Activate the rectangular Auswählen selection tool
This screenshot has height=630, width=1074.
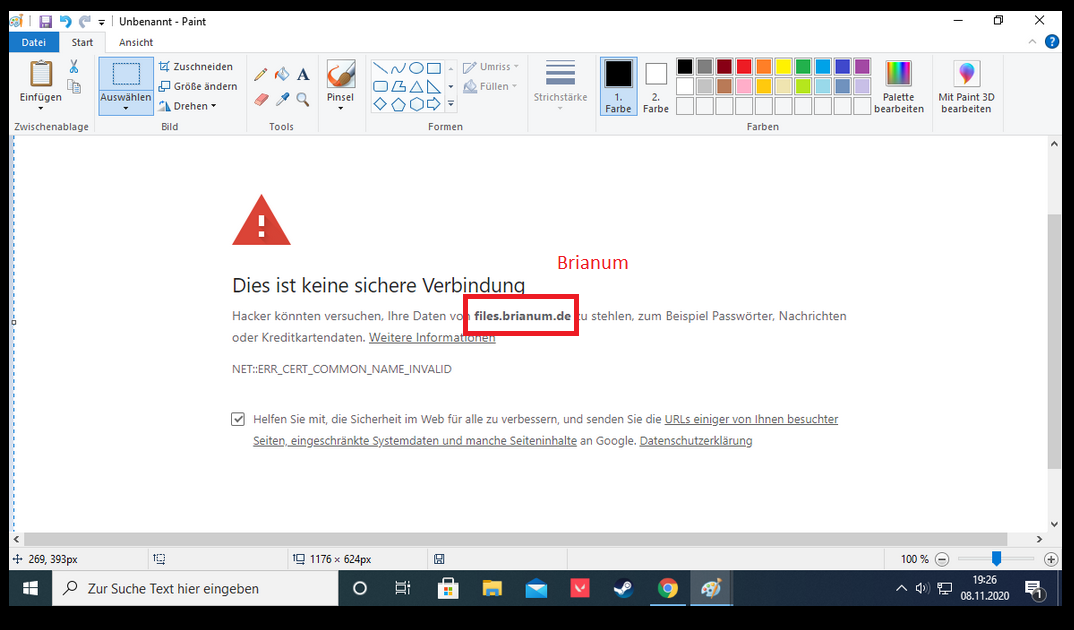point(126,74)
